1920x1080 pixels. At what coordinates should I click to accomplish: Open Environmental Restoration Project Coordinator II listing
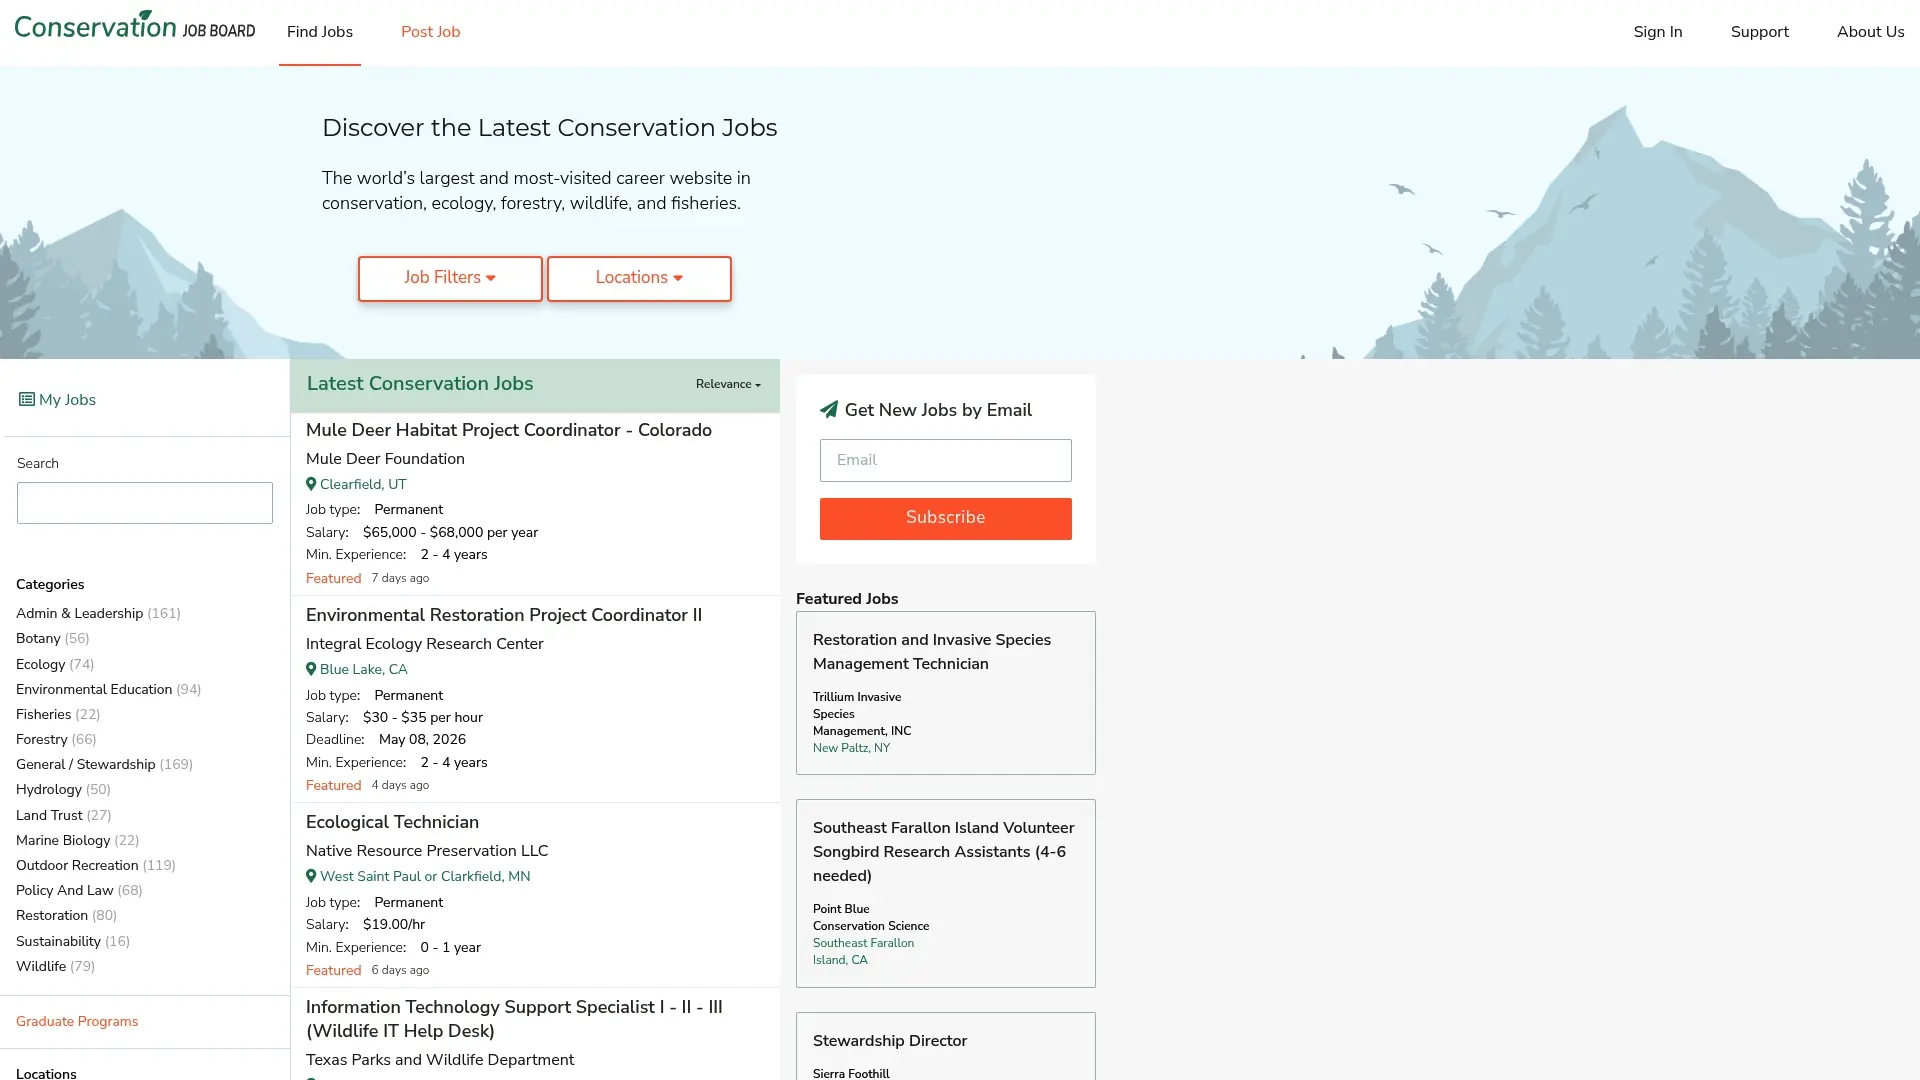point(504,615)
